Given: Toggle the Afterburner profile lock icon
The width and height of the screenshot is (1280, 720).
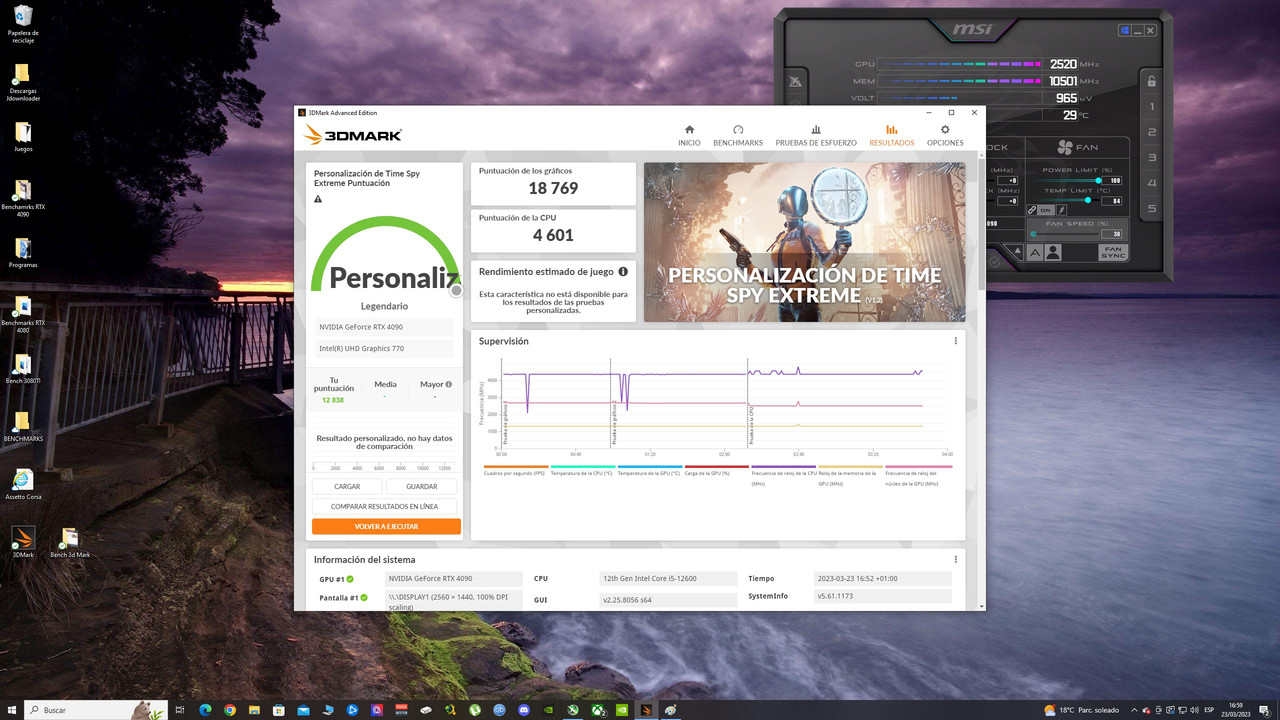Looking at the screenshot, I should tap(1151, 81).
